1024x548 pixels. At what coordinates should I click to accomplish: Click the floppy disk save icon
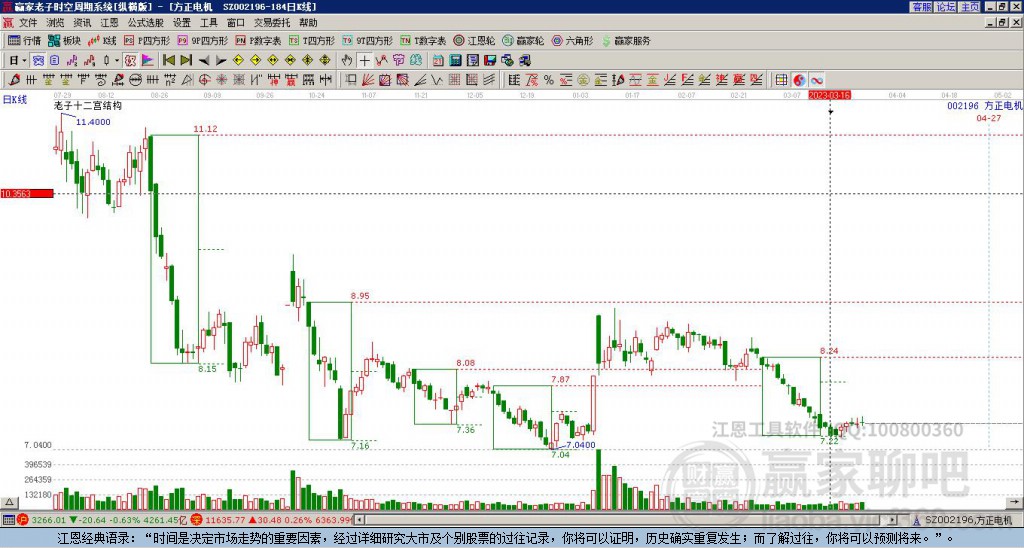pos(490,61)
